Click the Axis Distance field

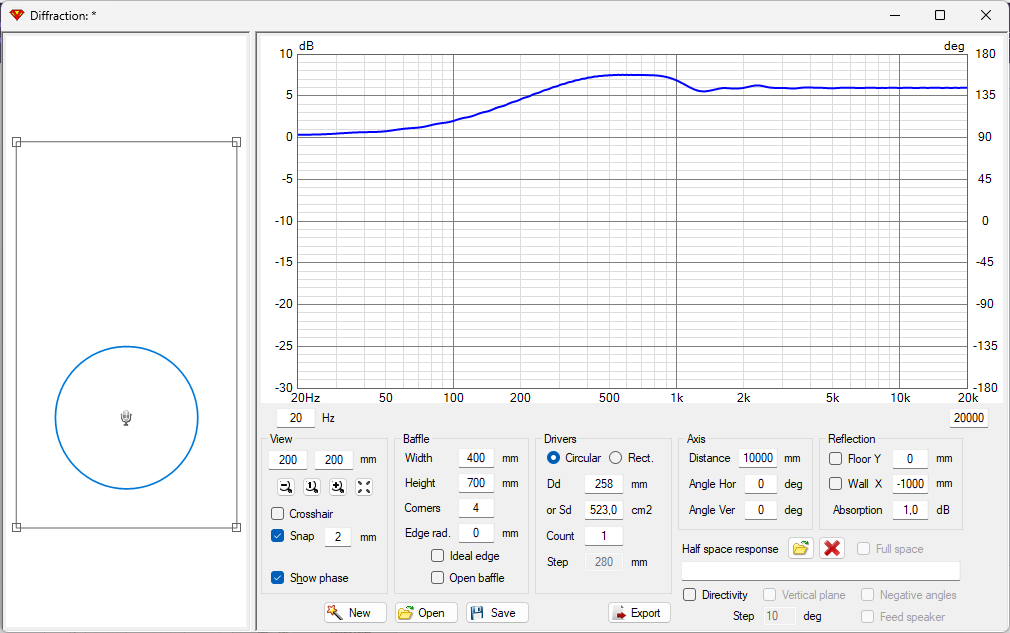(x=758, y=458)
